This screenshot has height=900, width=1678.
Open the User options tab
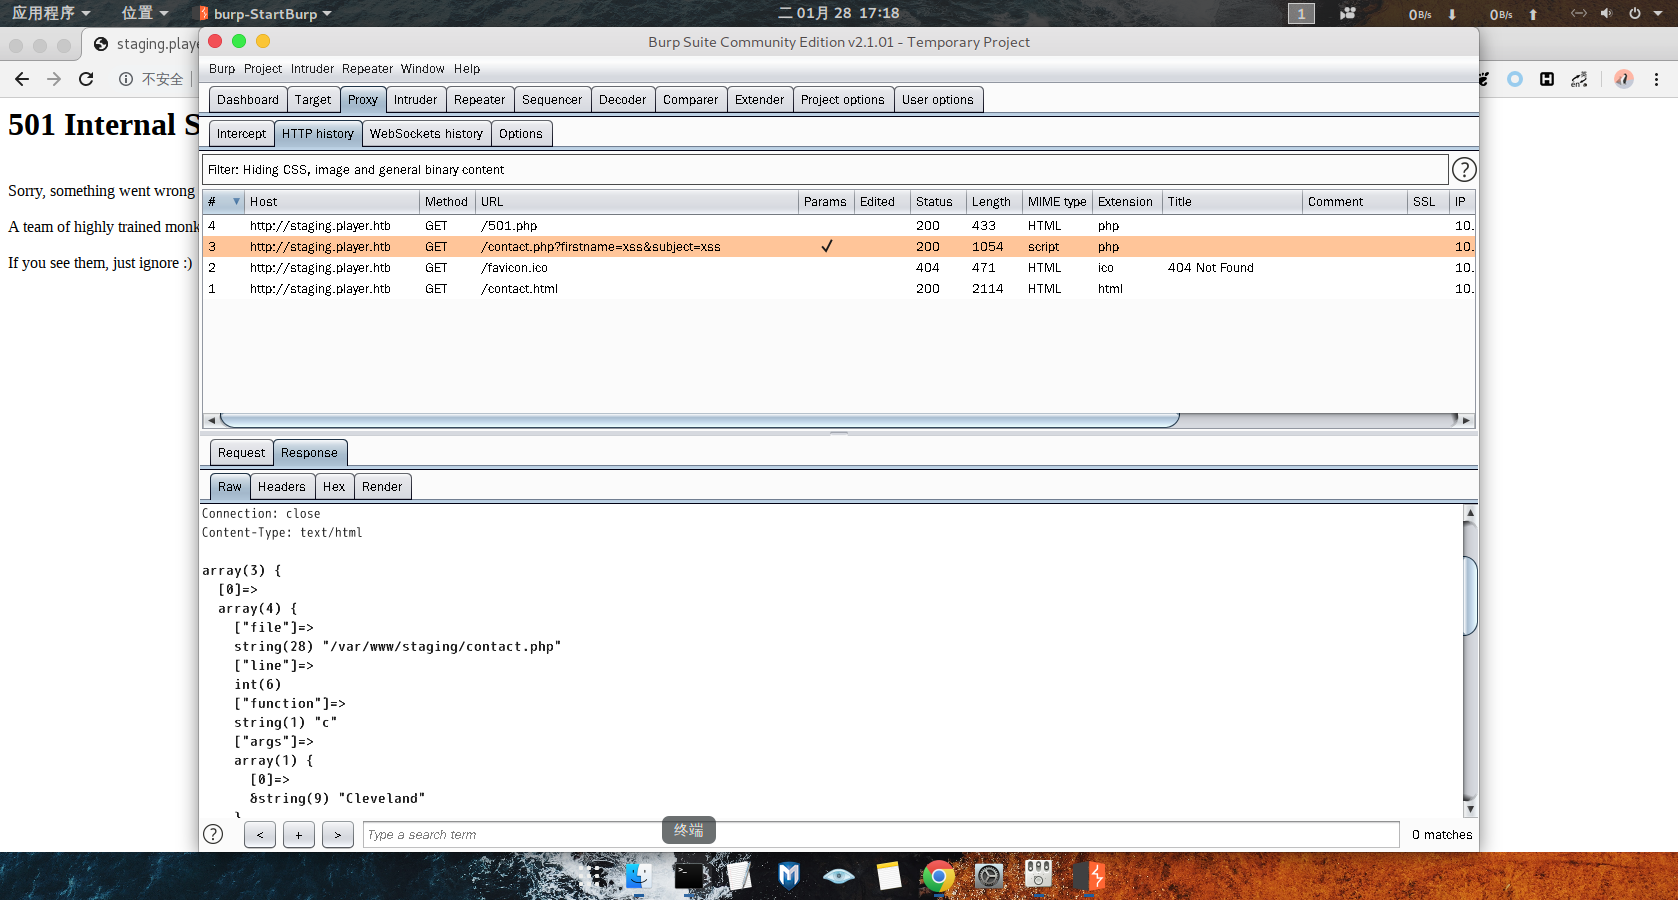tap(938, 100)
